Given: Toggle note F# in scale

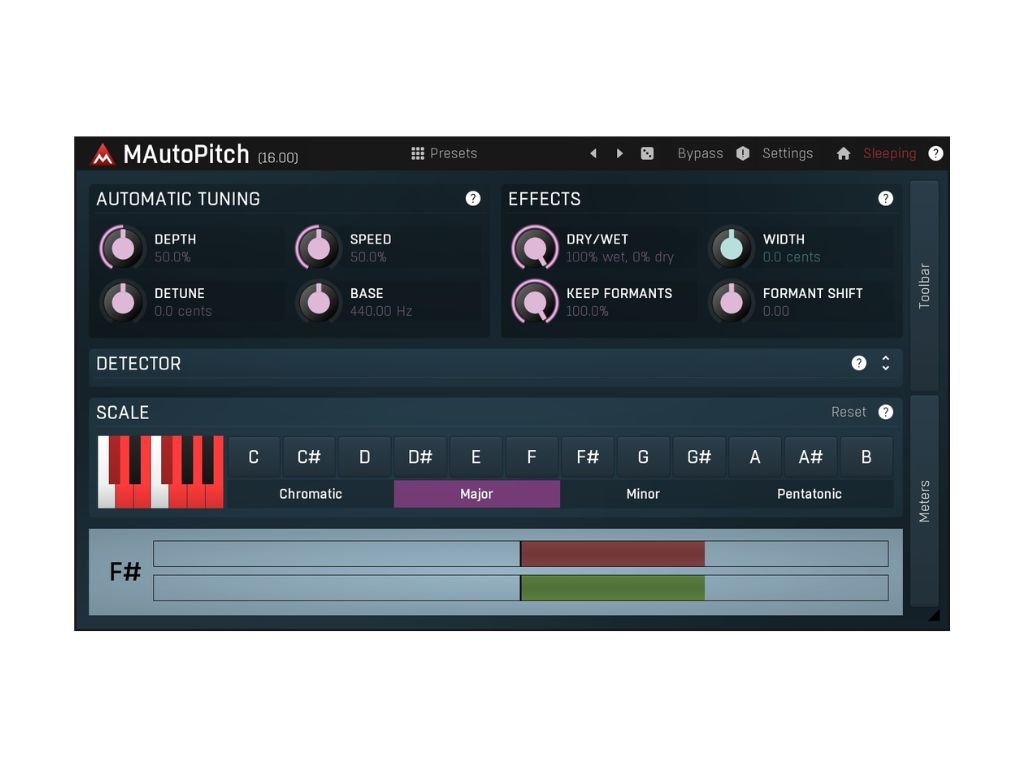Looking at the screenshot, I should coord(588,457).
